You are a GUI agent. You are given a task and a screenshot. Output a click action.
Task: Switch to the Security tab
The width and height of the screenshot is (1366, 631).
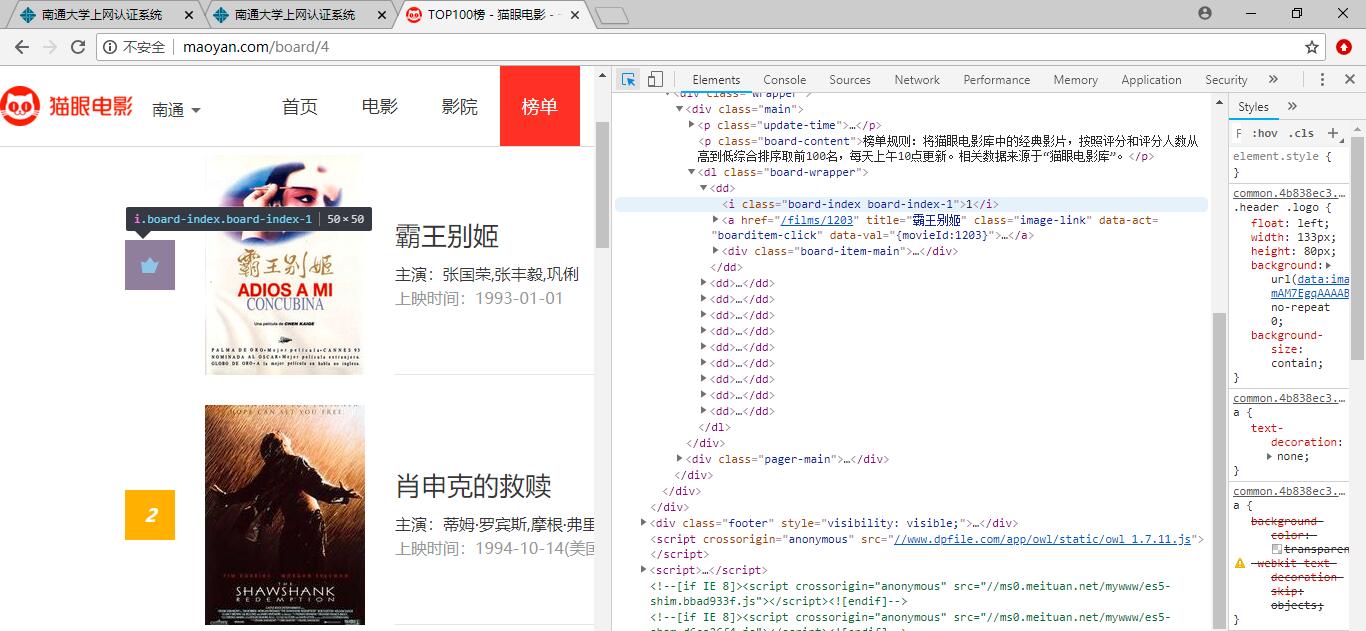coord(1226,80)
